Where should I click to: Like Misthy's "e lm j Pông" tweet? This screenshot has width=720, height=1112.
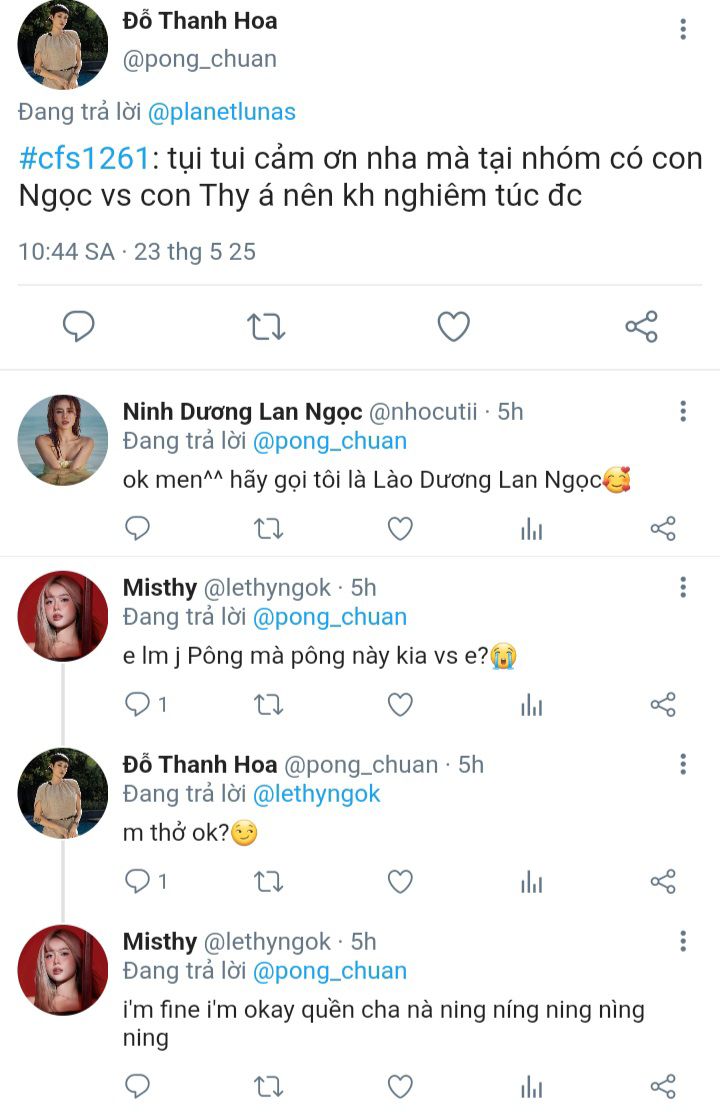click(400, 705)
